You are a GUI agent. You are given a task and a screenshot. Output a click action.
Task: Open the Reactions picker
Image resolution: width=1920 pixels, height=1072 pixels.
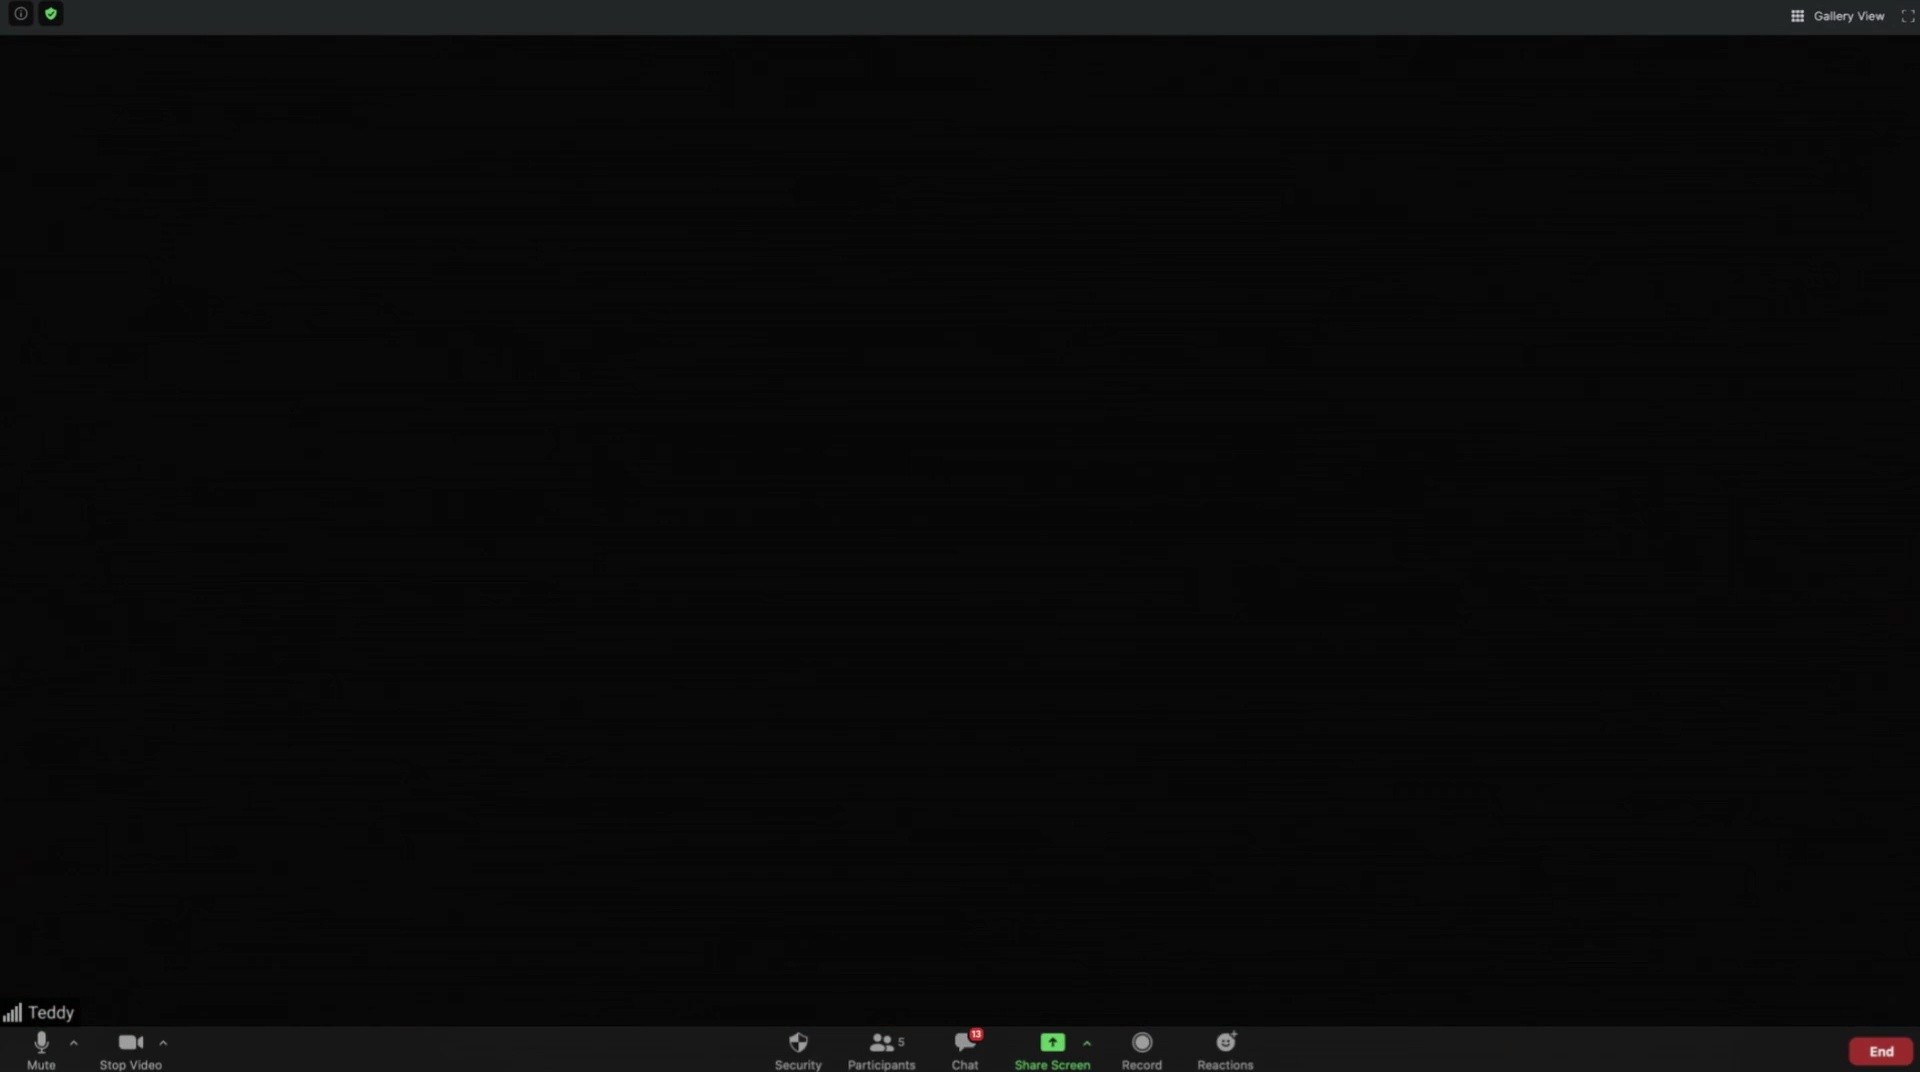(x=1225, y=1050)
